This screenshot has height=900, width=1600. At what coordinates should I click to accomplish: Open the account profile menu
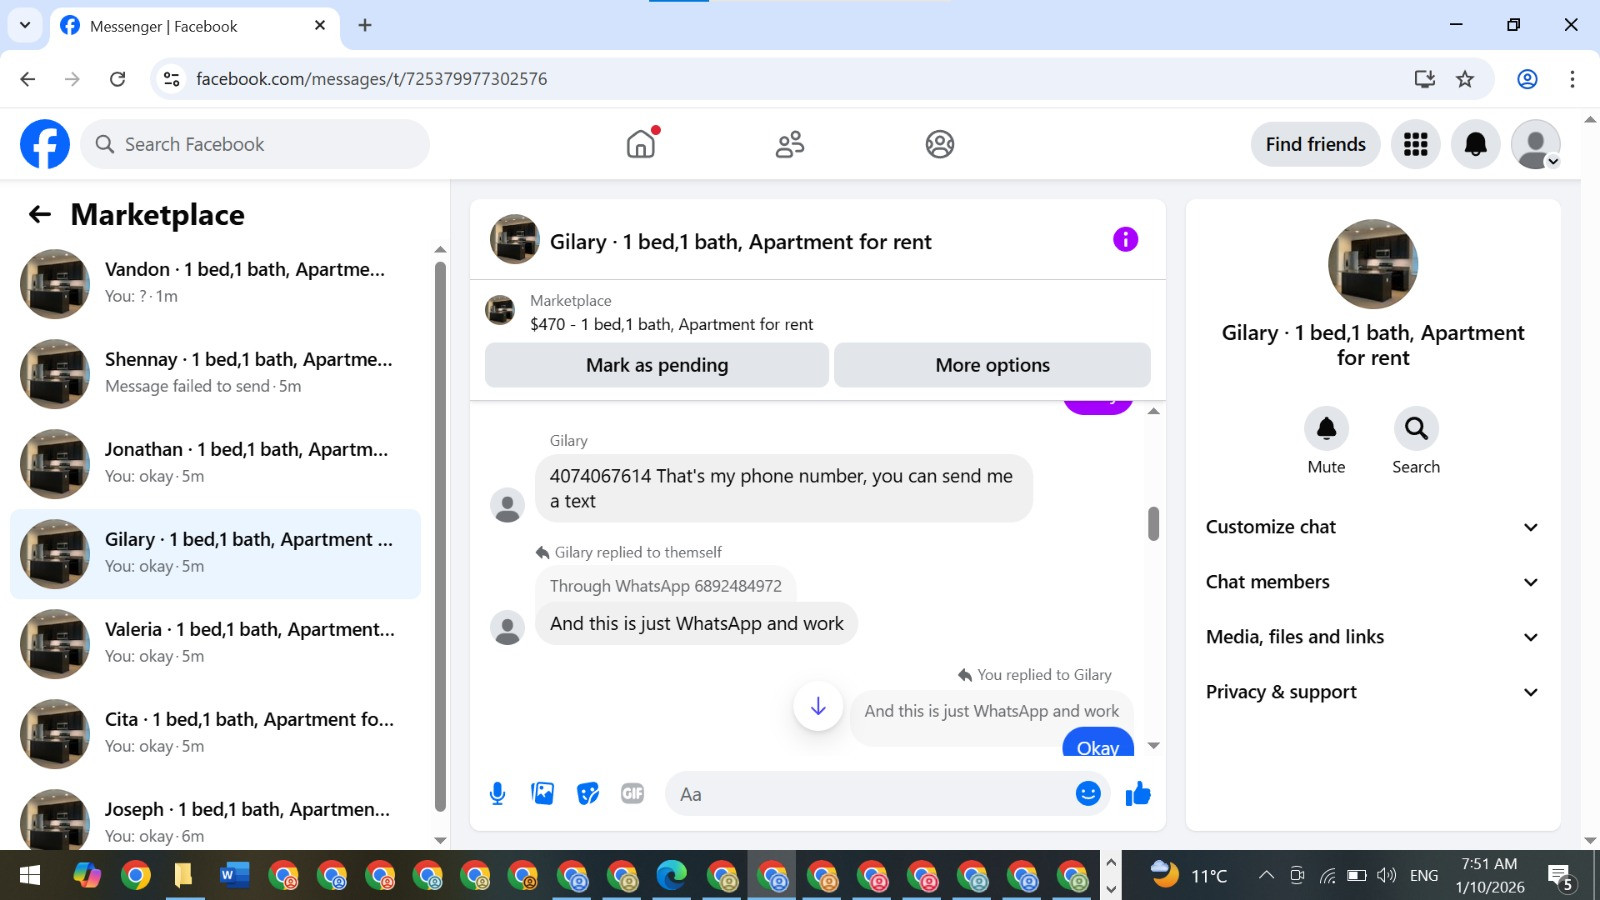tap(1535, 144)
